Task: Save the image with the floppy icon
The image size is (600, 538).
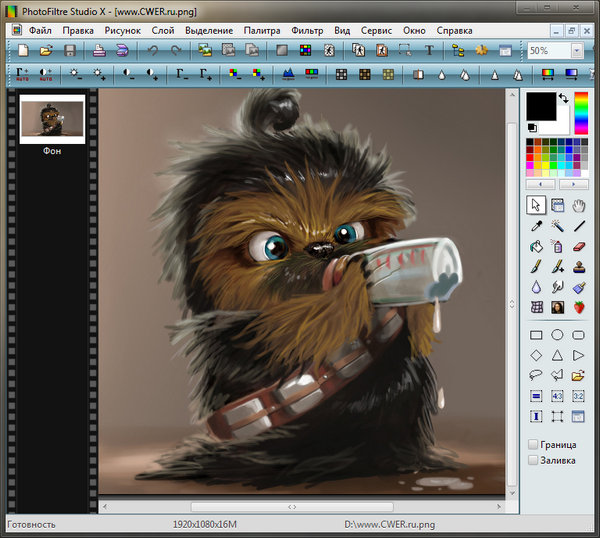Action: pos(70,51)
